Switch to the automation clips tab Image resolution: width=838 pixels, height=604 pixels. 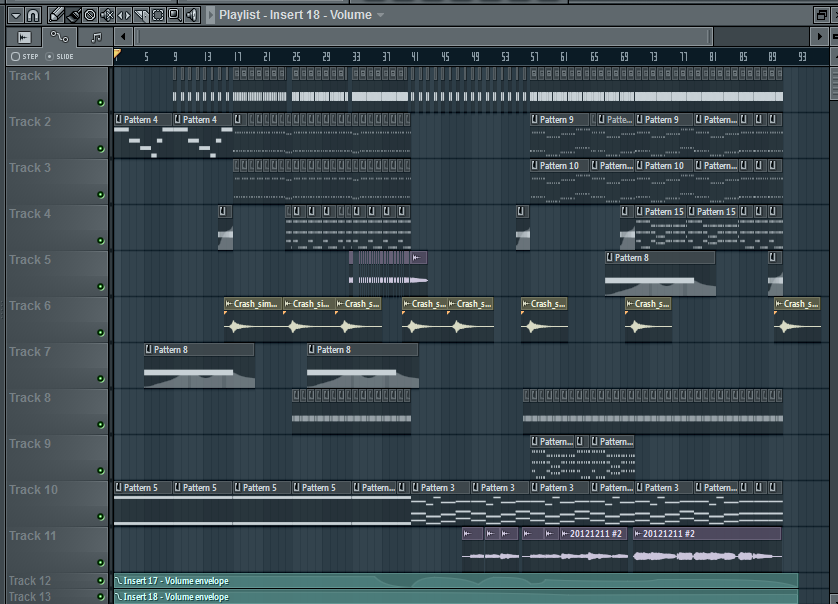point(59,37)
